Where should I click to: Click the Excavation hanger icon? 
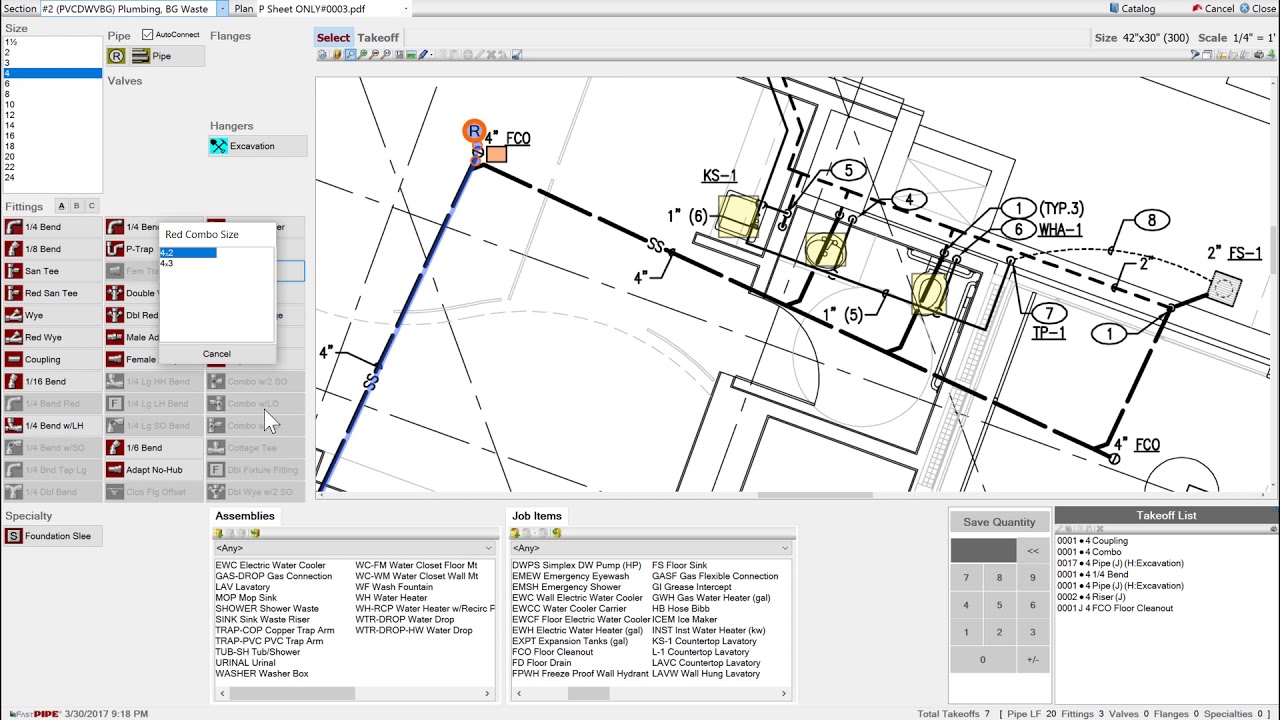[218, 146]
